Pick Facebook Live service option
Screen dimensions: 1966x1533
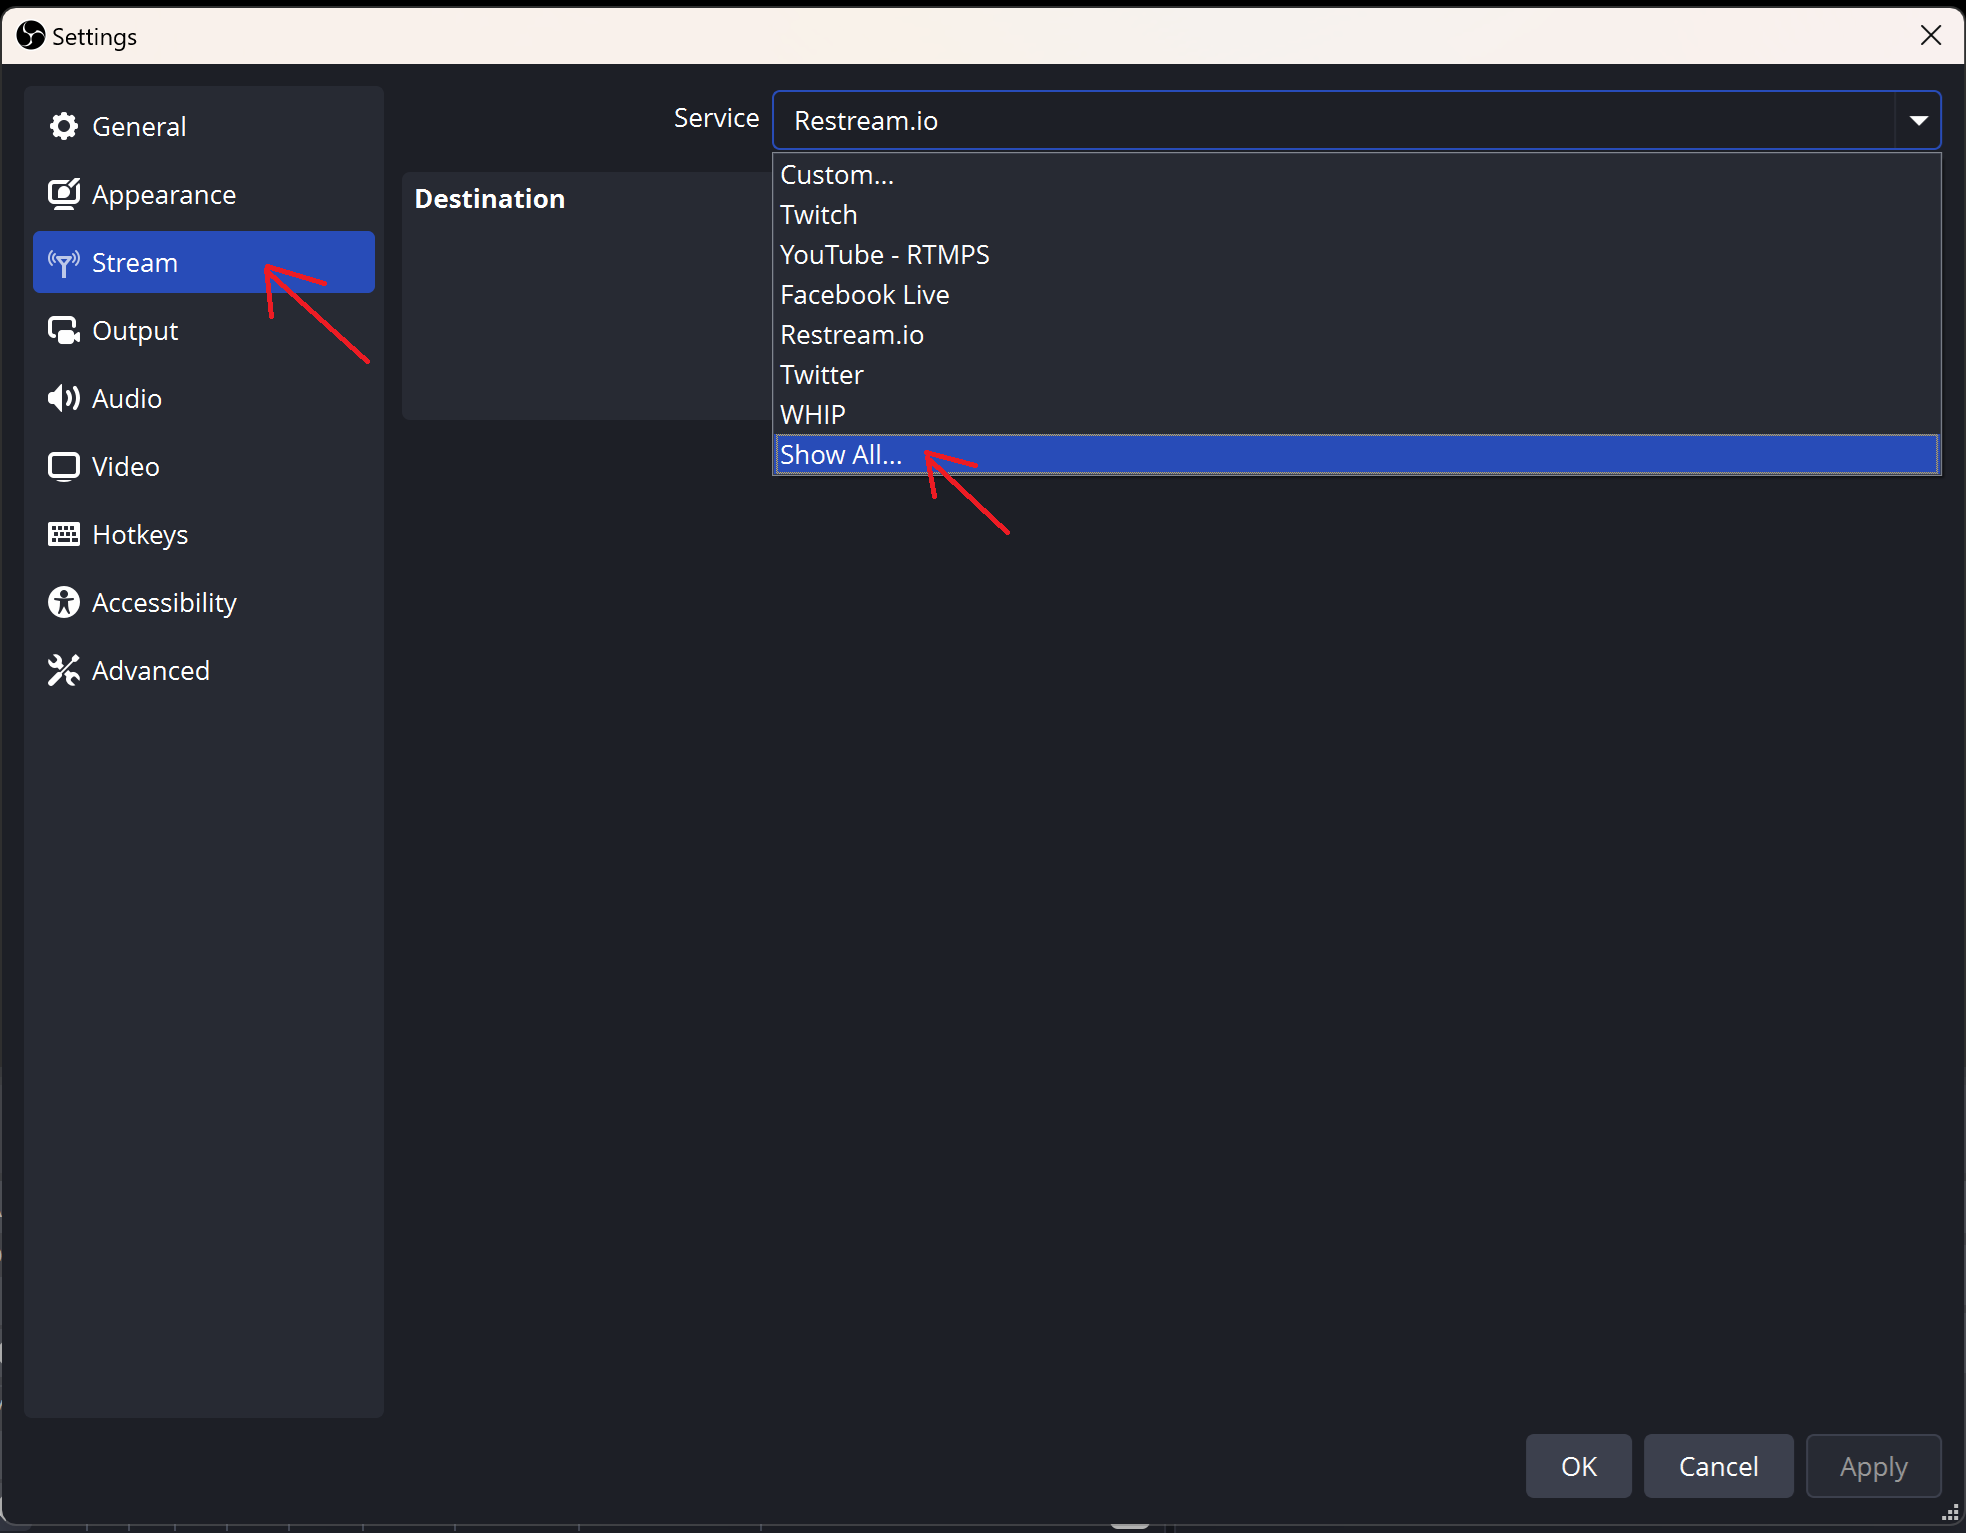pyautogui.click(x=1357, y=295)
